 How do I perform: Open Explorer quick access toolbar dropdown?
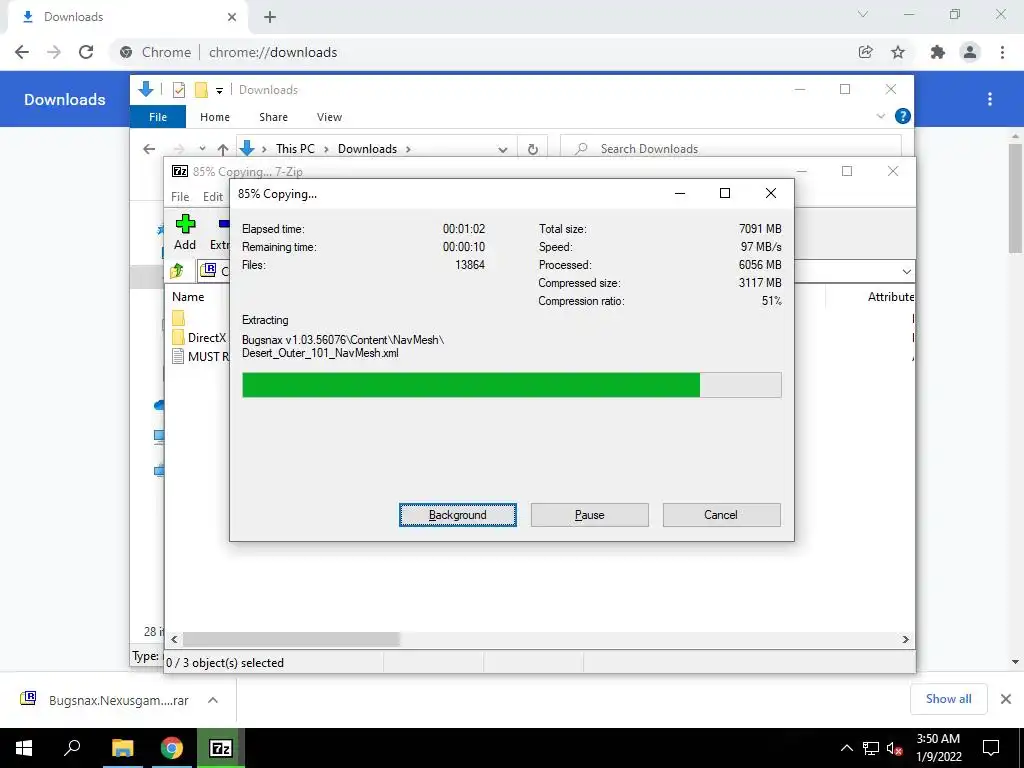pyautogui.click(x=219, y=91)
